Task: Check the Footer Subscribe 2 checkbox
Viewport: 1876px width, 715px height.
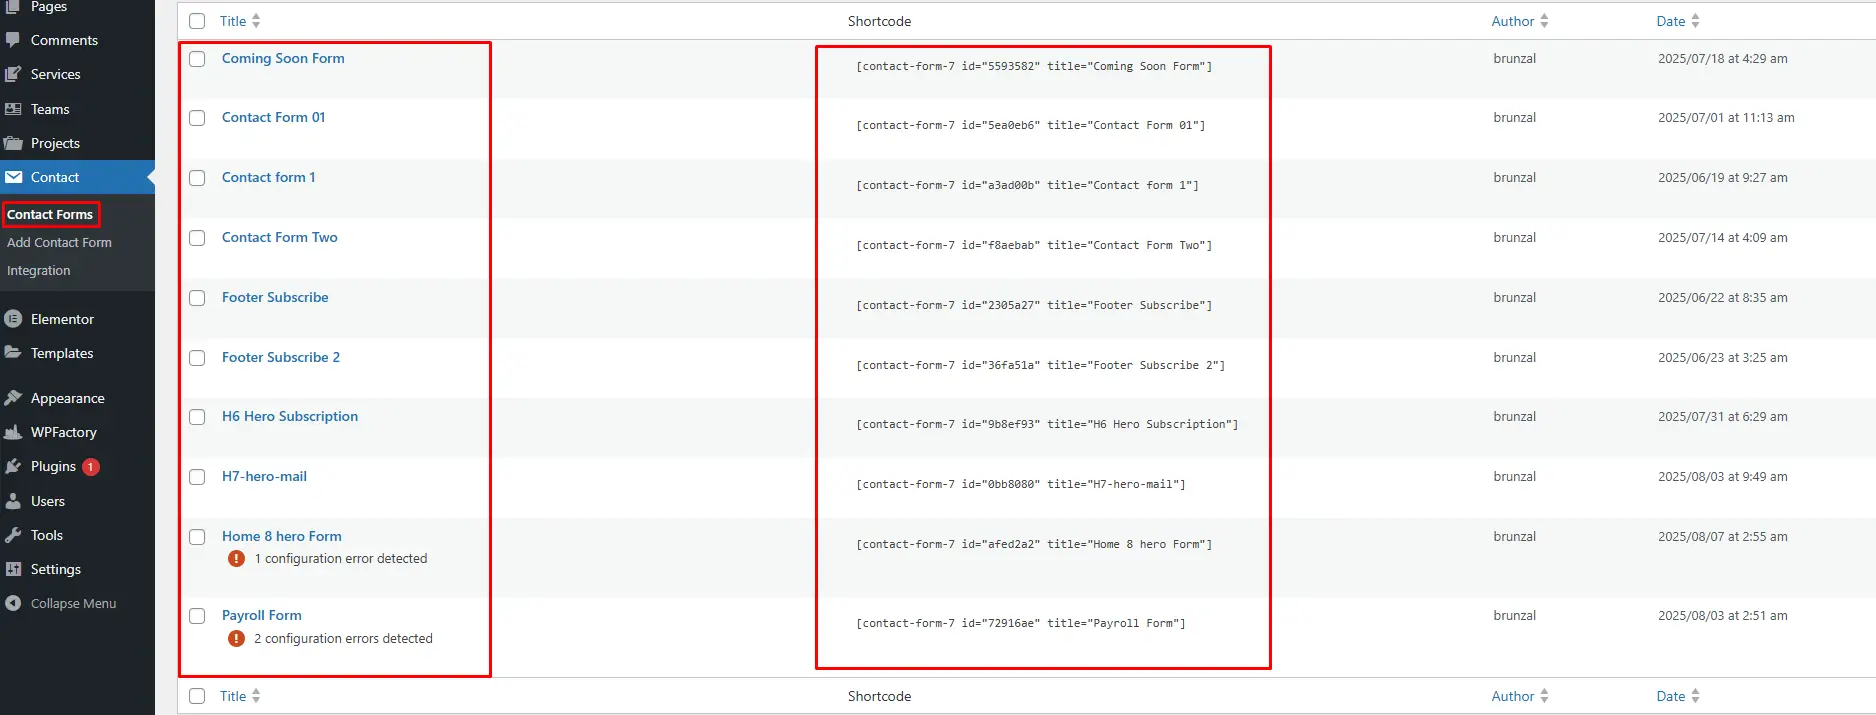Action: click(x=197, y=358)
